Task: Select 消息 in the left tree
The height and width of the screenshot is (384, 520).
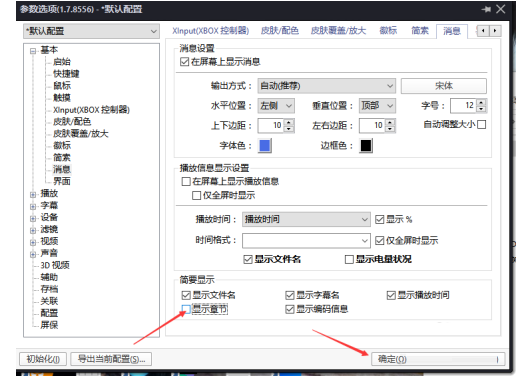Action: pyautogui.click(x=62, y=169)
